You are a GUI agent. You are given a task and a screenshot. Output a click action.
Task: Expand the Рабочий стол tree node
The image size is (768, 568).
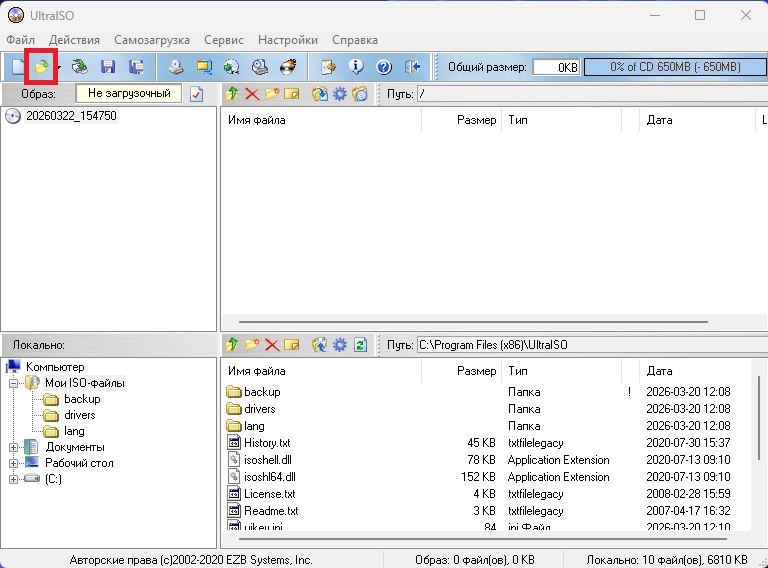pos(13,463)
